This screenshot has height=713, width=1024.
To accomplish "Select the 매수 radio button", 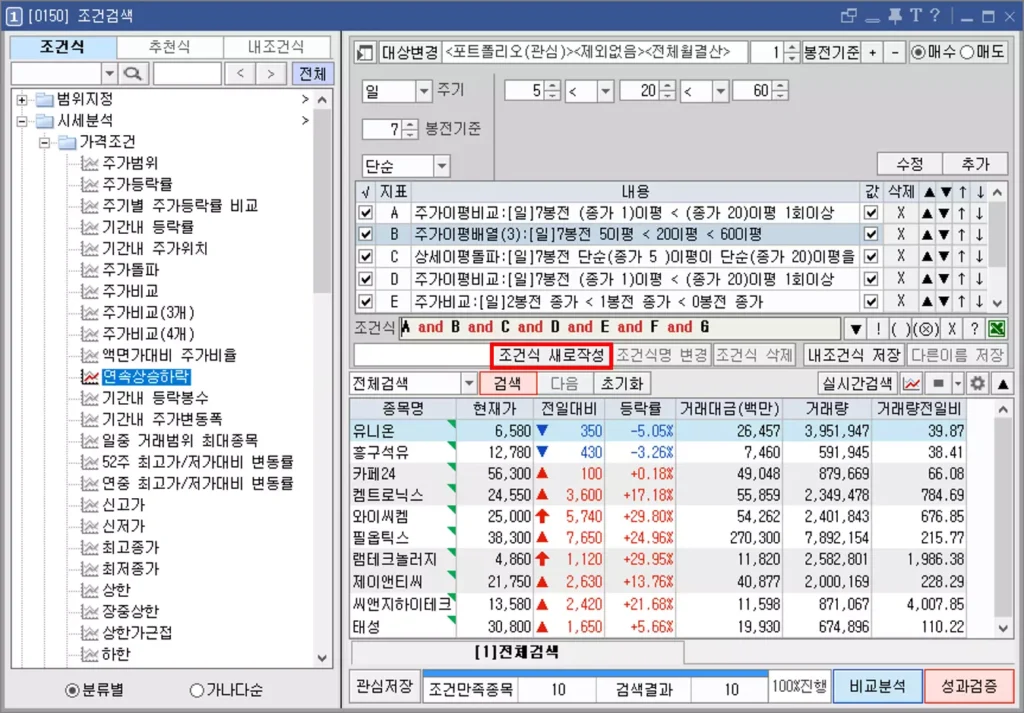I will [x=918, y=53].
